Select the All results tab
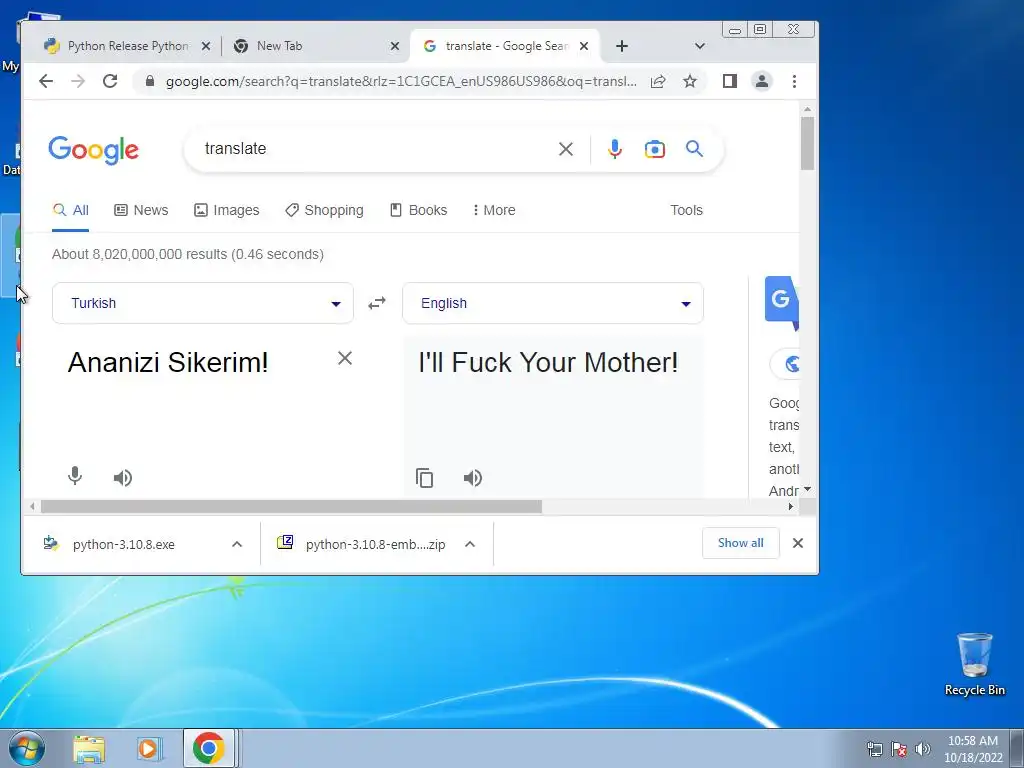The height and width of the screenshot is (768, 1024). coord(71,210)
